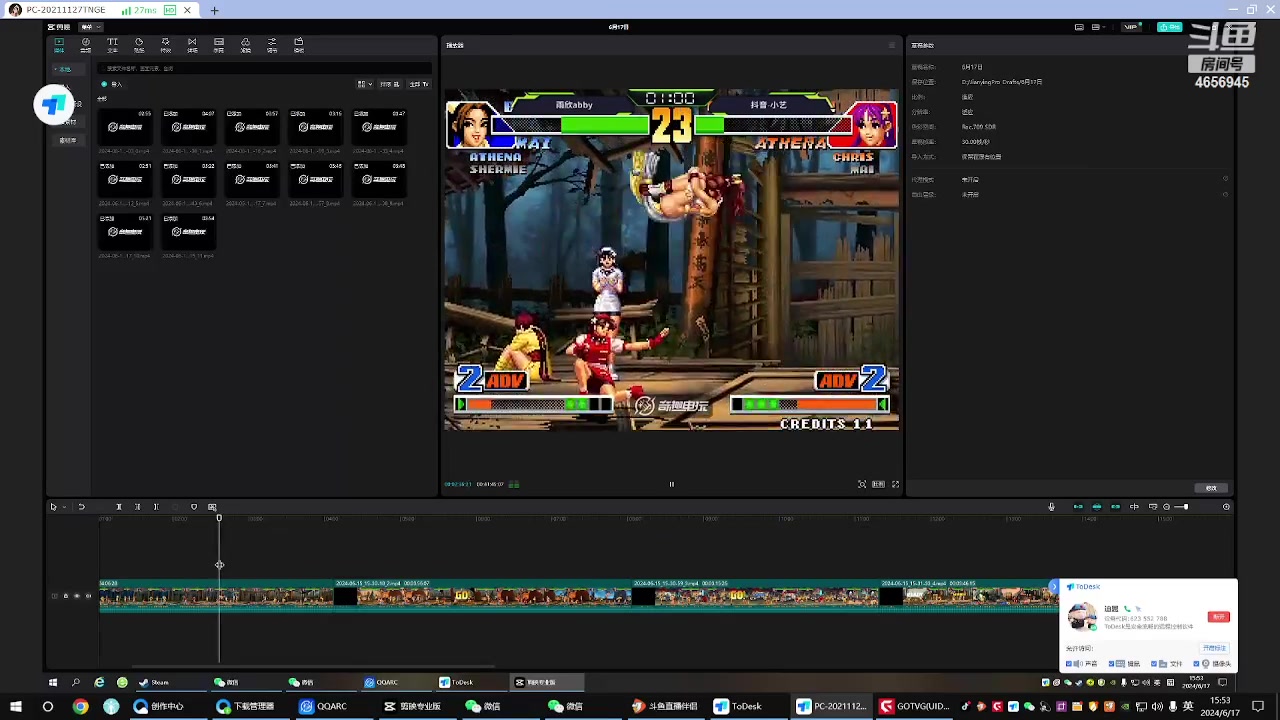This screenshot has width=1280, height=720.
Task: Click the Export button at top right
Action: 1169,27
